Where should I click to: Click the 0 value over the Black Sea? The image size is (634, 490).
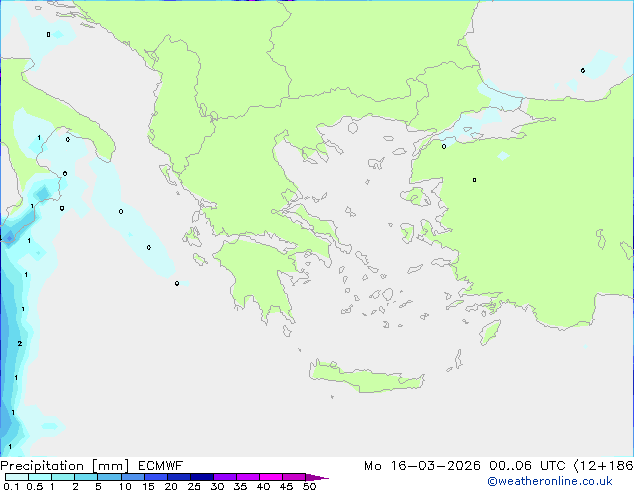click(583, 70)
